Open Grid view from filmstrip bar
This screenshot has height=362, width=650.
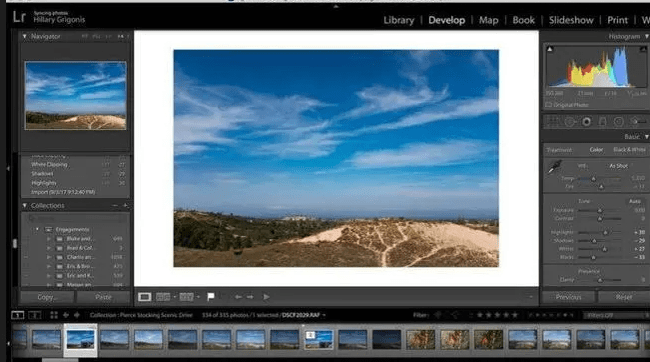pos(54,315)
